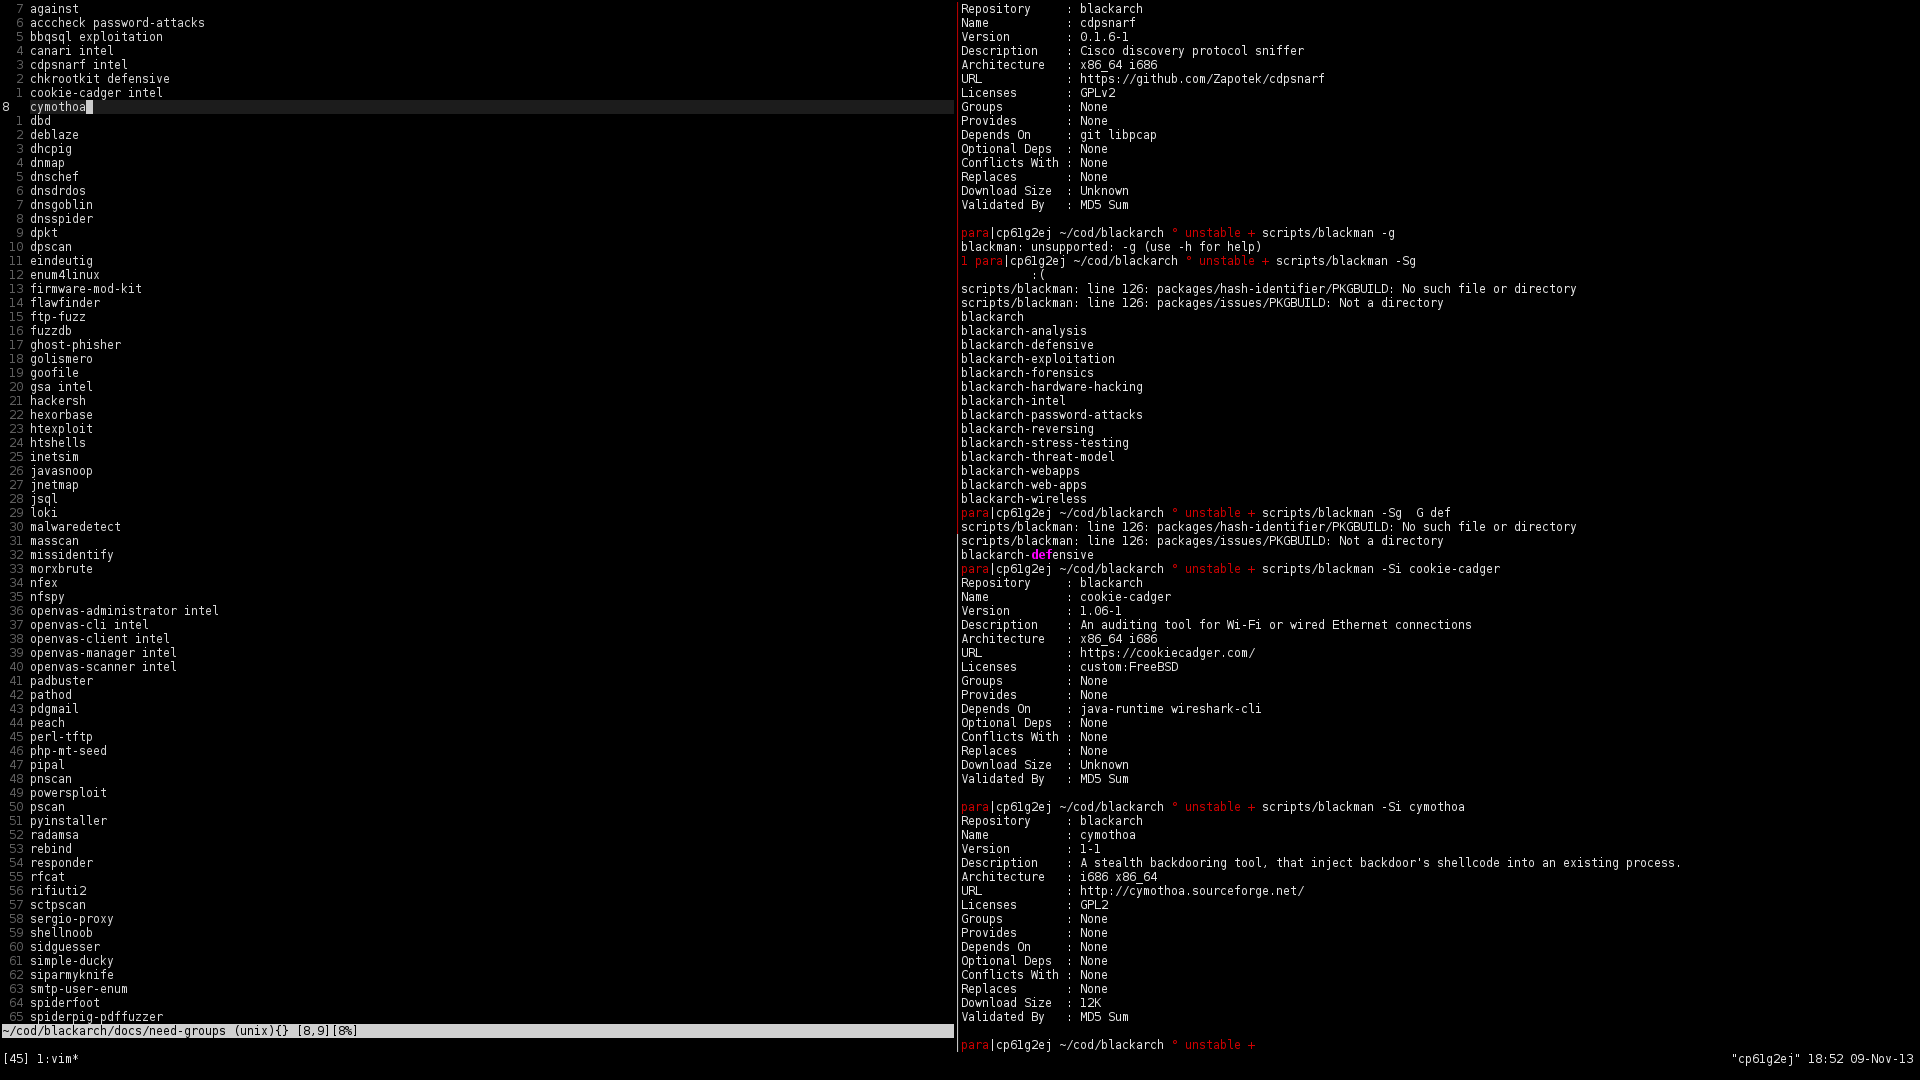Click the 'php-mt-seed' line
The width and height of the screenshot is (1920, 1080).
[68, 751]
